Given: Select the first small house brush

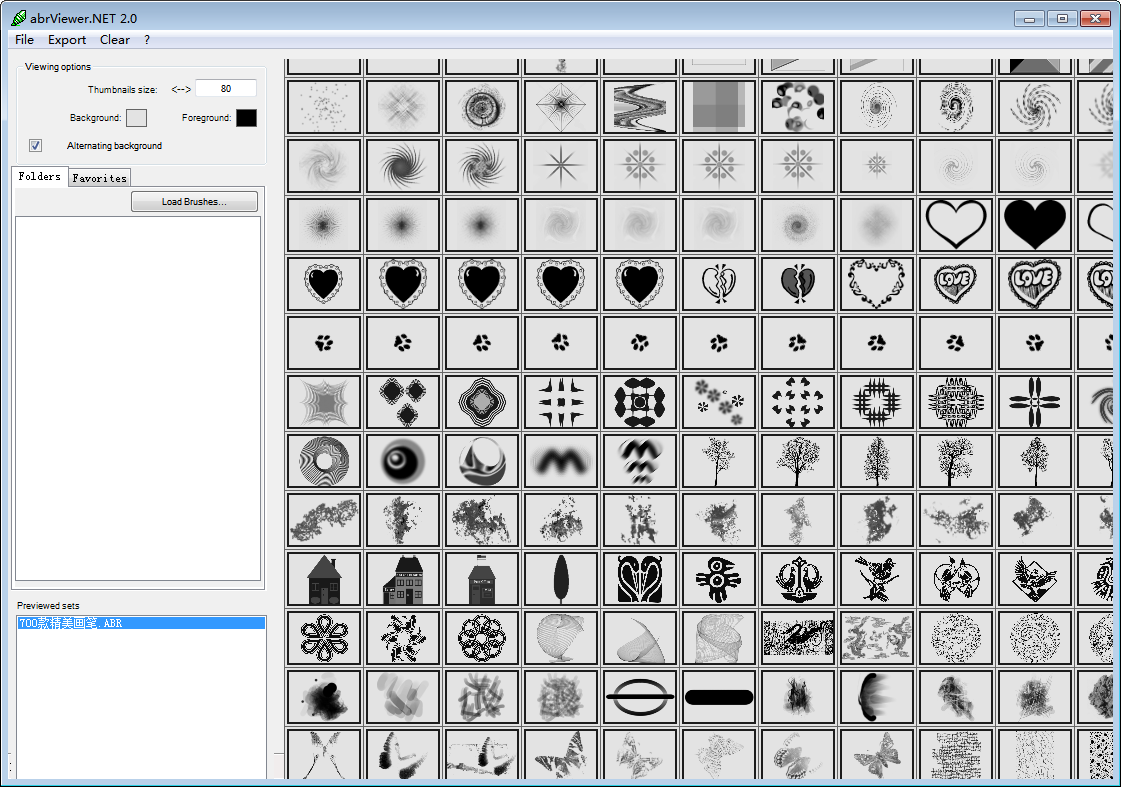Looking at the screenshot, I should coord(324,578).
